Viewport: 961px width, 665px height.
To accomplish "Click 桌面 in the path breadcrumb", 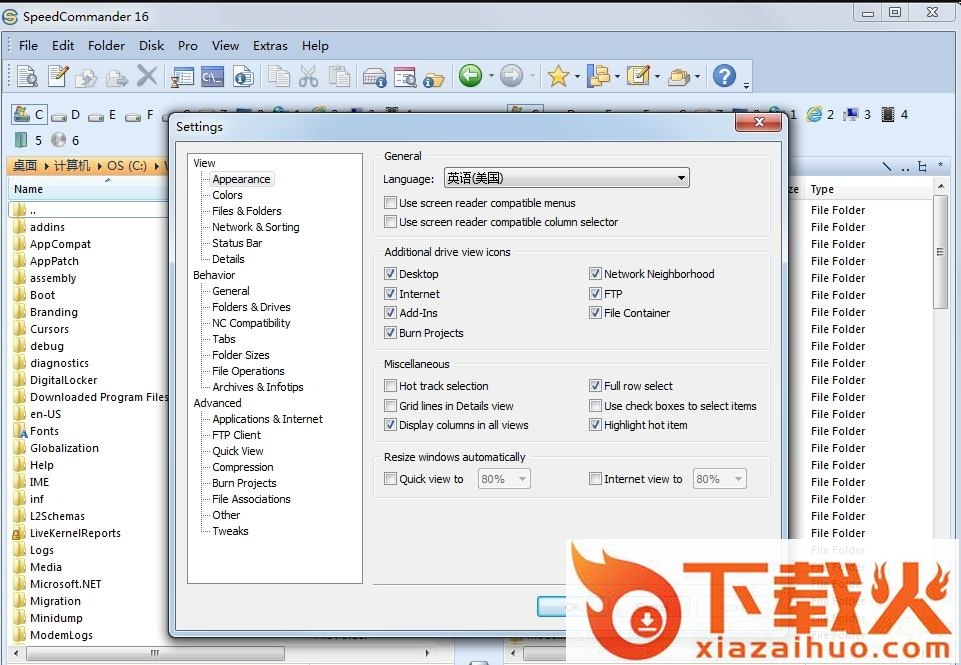I will coord(25,165).
